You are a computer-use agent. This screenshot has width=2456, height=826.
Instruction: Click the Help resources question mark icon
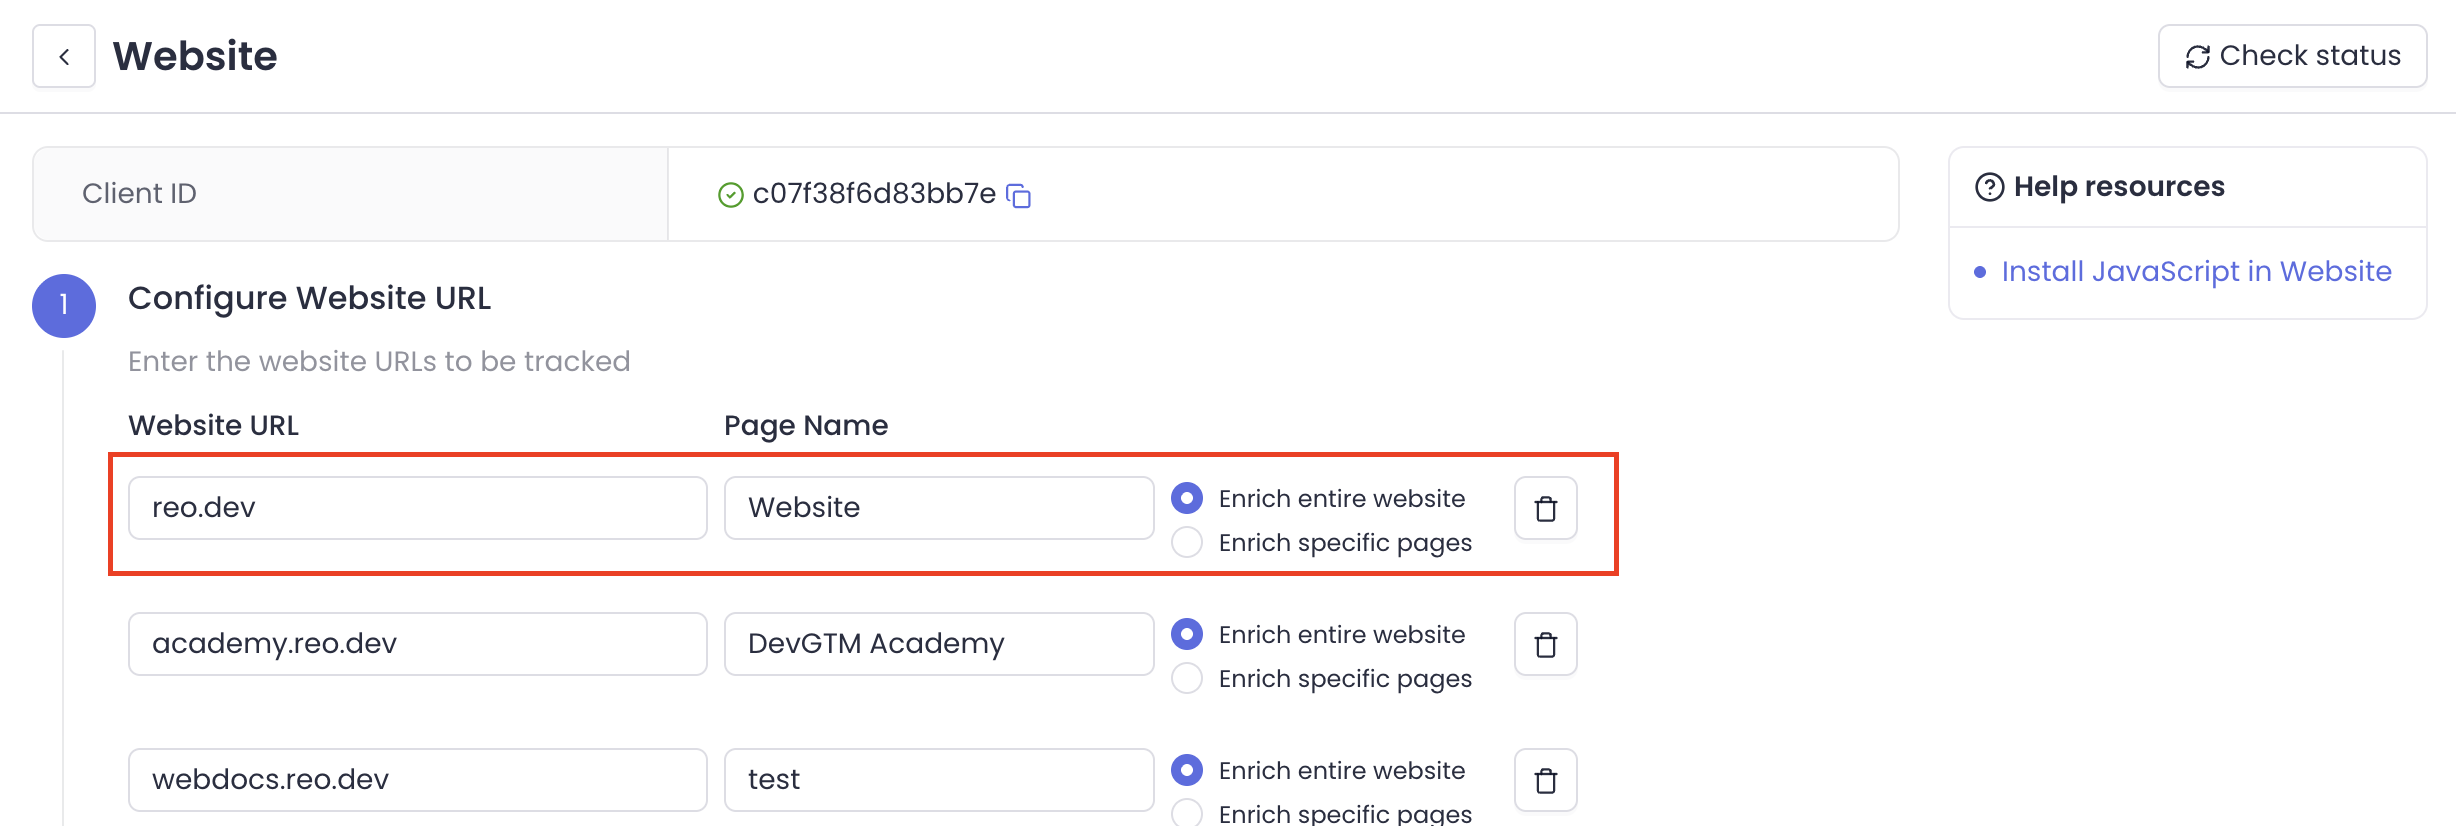pyautogui.click(x=1989, y=187)
